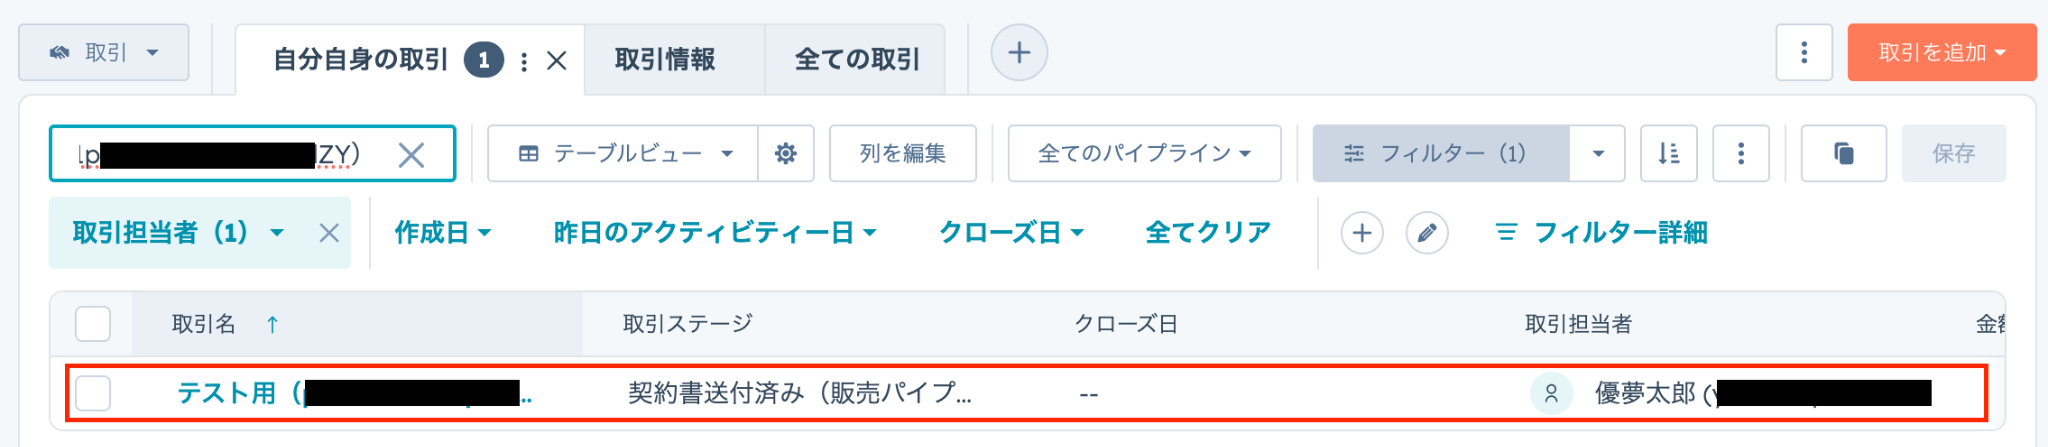Click the 列を編集 button

pos(903,153)
